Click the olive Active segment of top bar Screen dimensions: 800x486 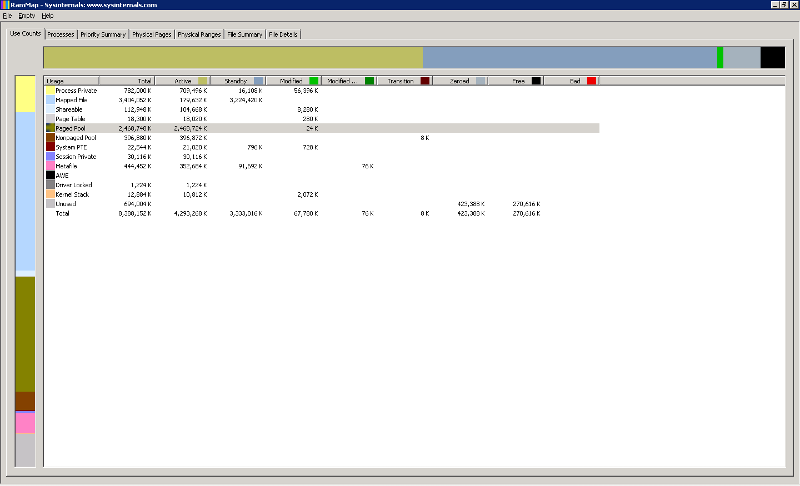(x=233, y=57)
